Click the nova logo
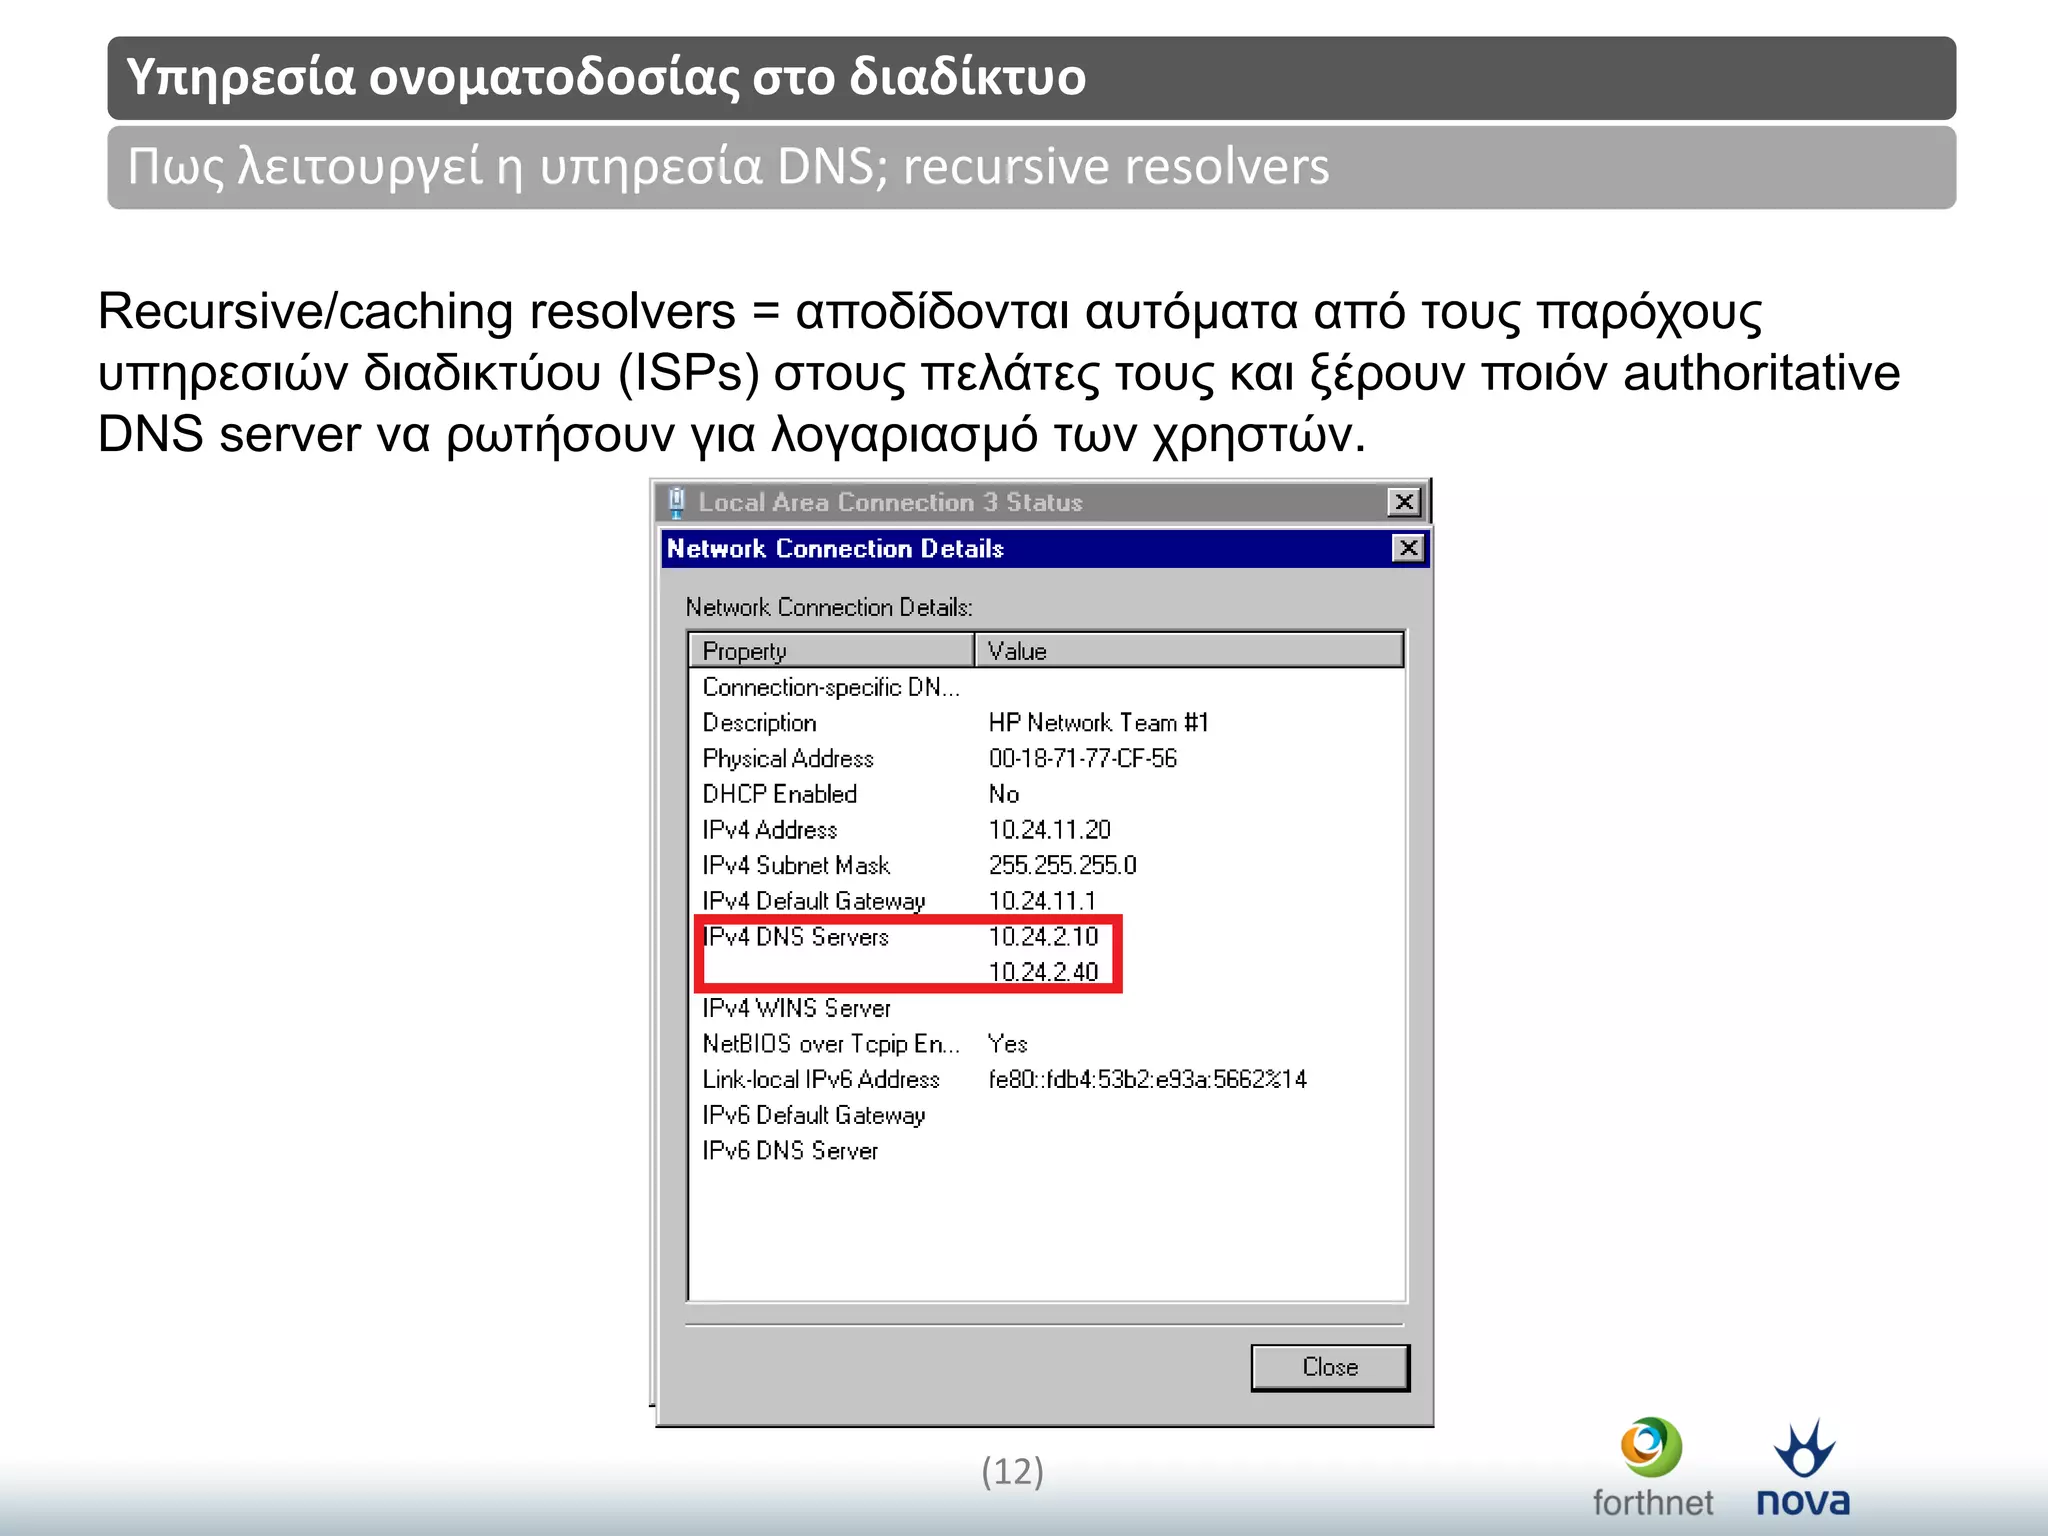 (1803, 1468)
